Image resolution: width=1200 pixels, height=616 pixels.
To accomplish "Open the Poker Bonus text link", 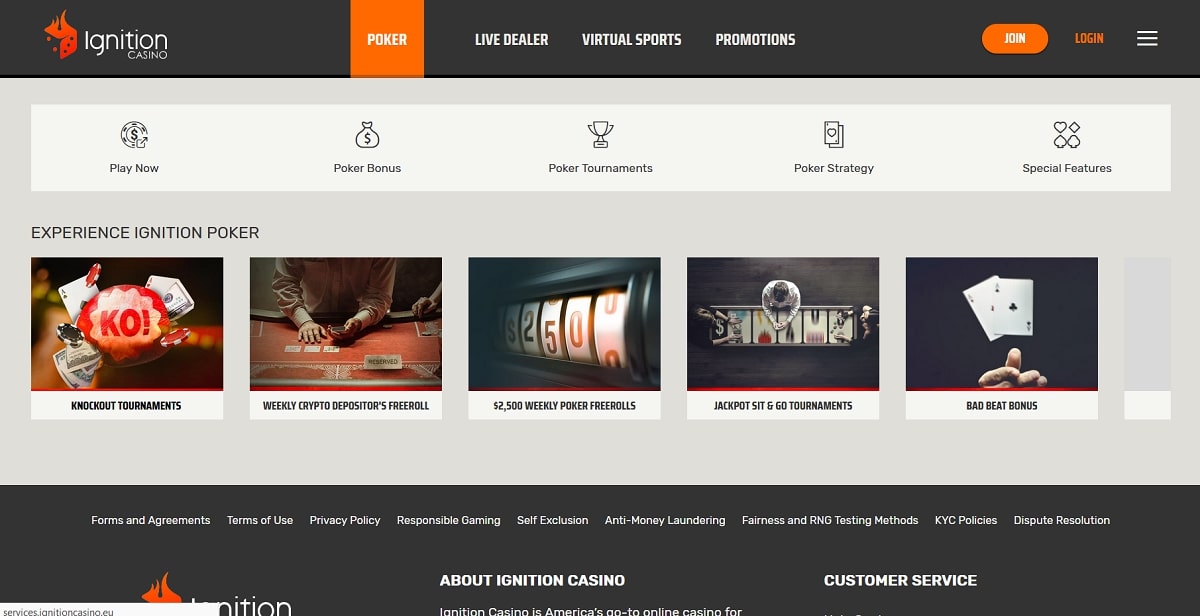I will 367,168.
